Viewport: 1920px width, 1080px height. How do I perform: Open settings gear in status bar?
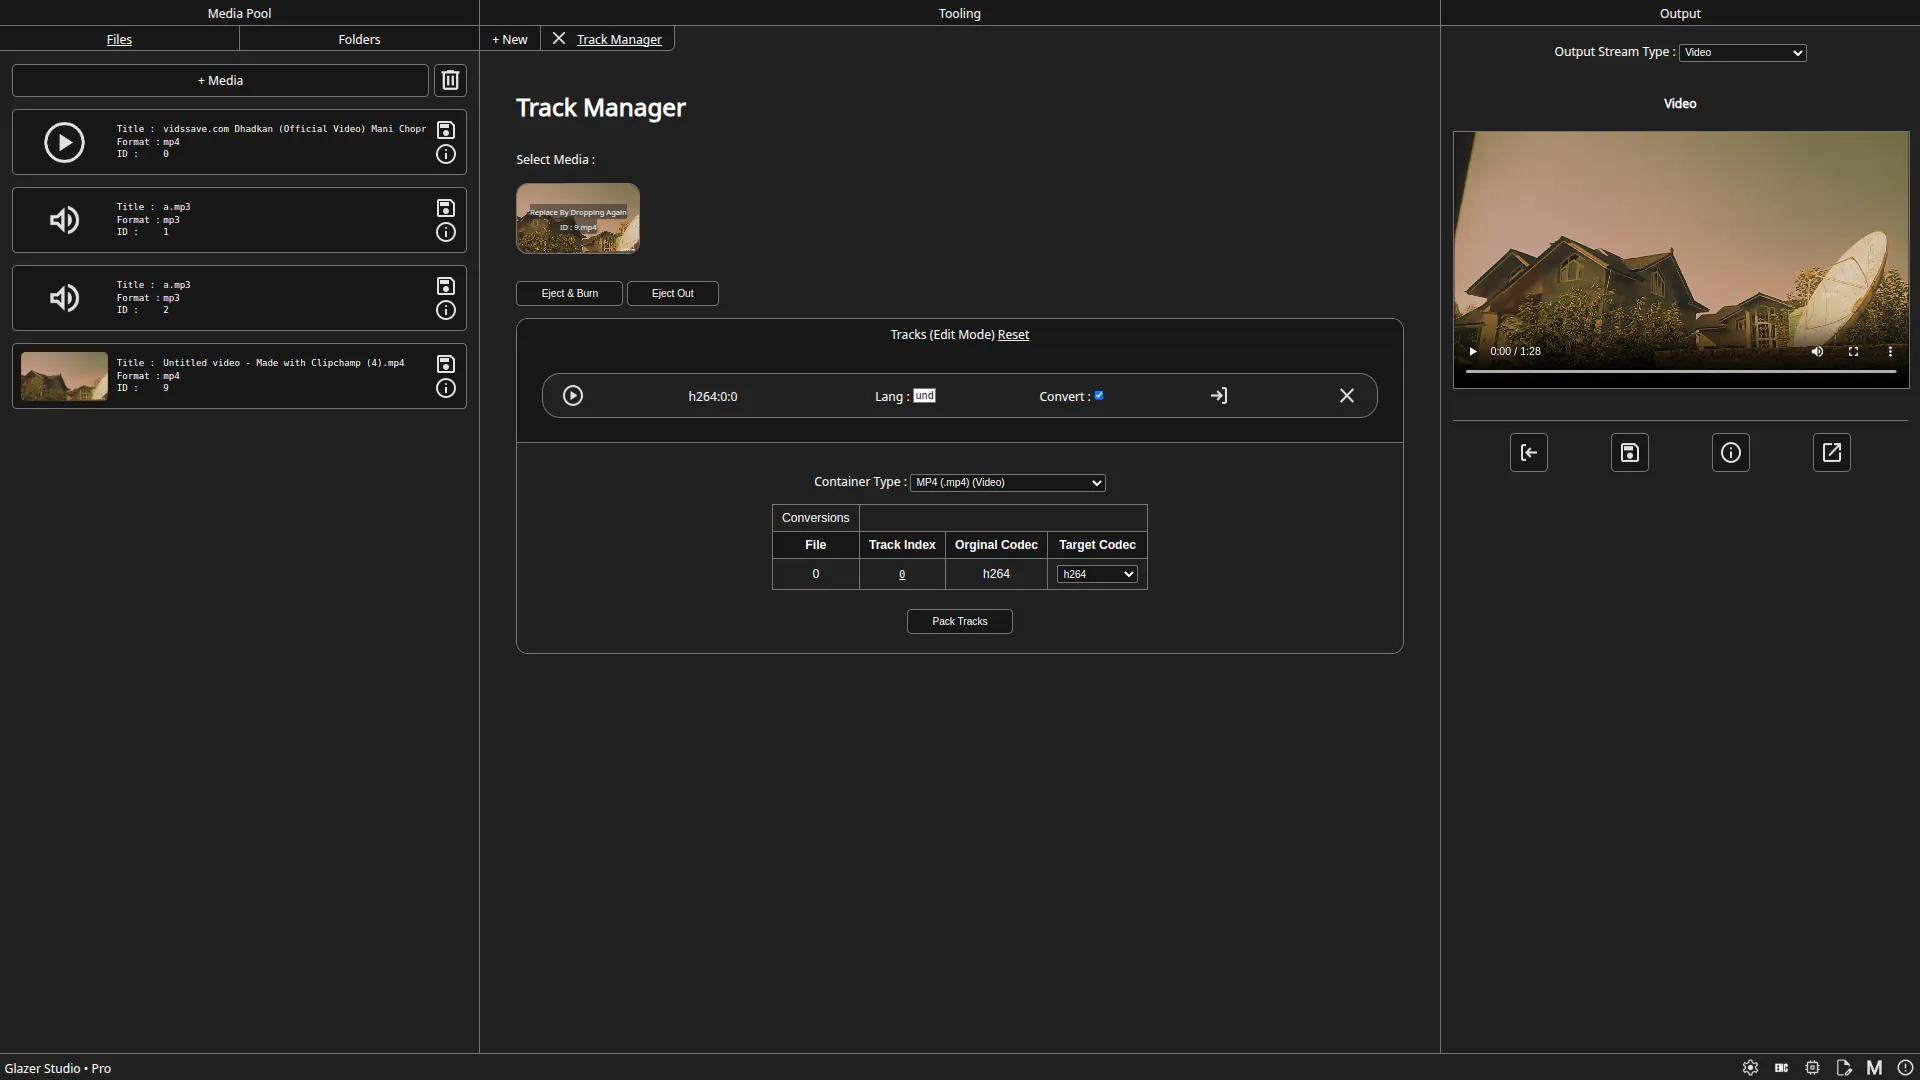pyautogui.click(x=1750, y=1068)
